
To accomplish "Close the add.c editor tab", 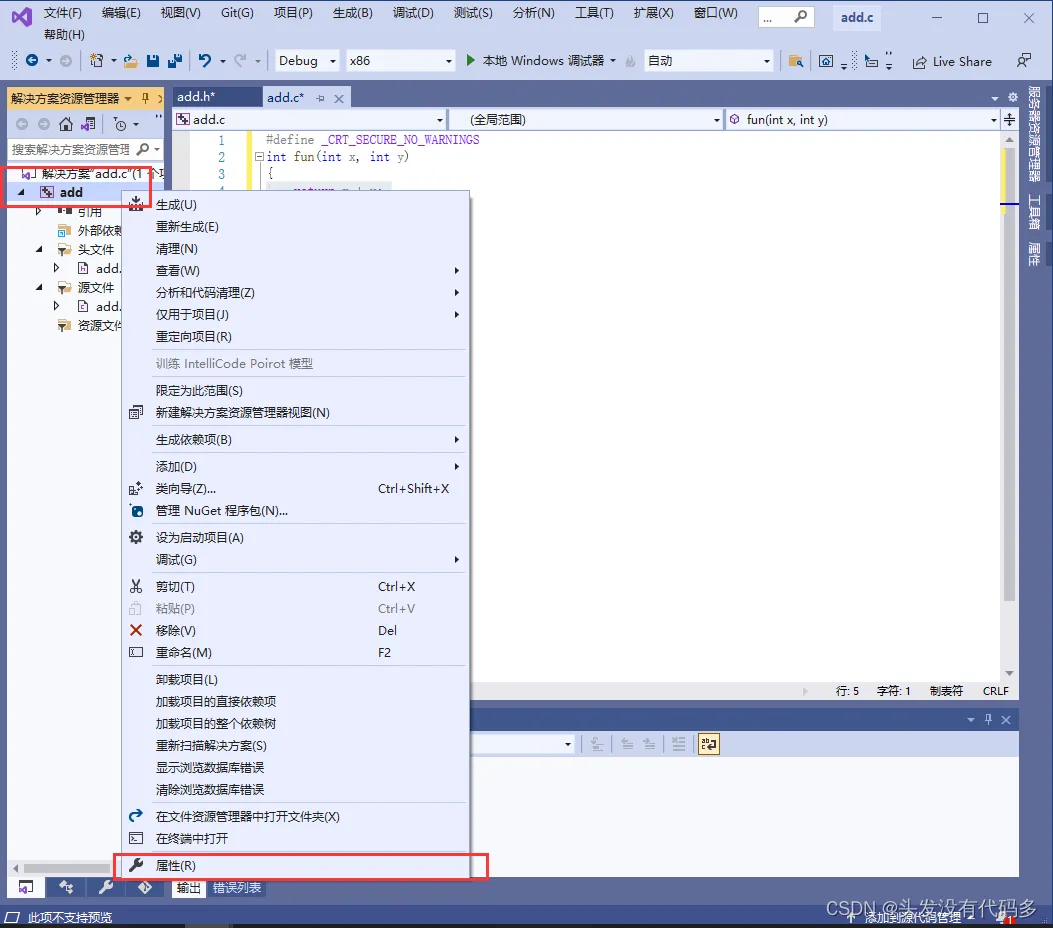I will 339,99.
